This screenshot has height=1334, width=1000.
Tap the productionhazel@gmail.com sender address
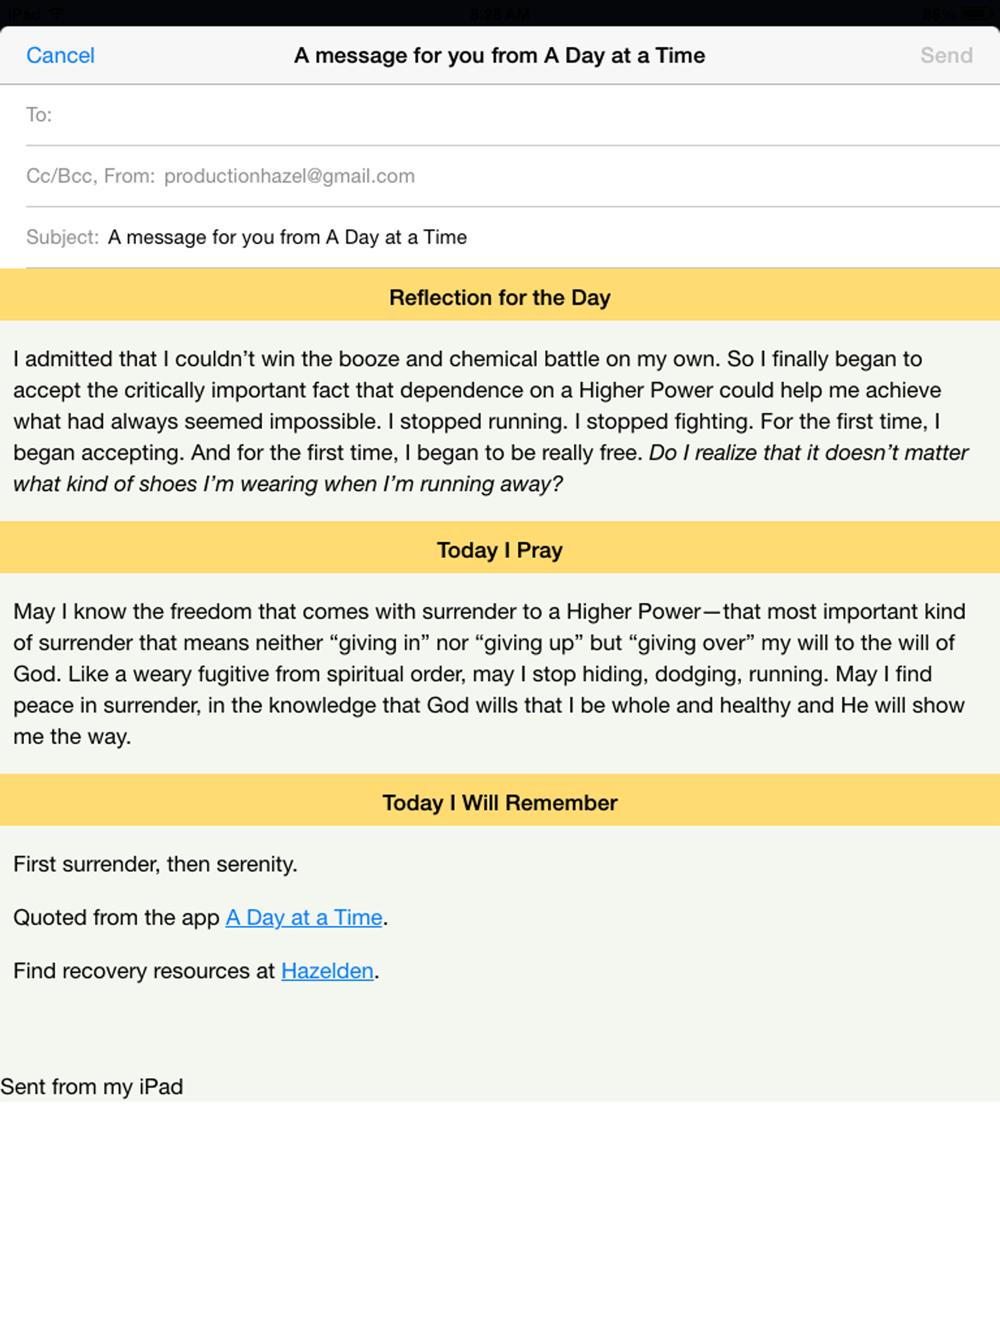pos(289,176)
